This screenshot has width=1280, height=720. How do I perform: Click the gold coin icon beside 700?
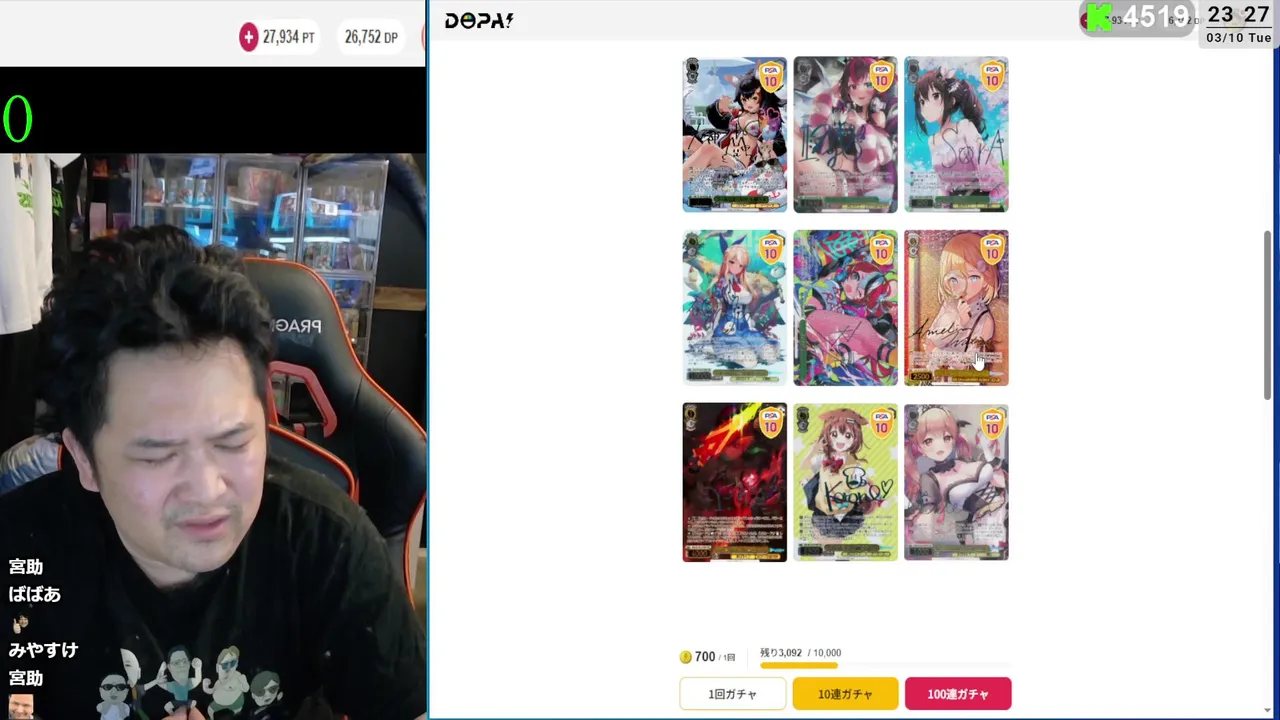pos(685,657)
